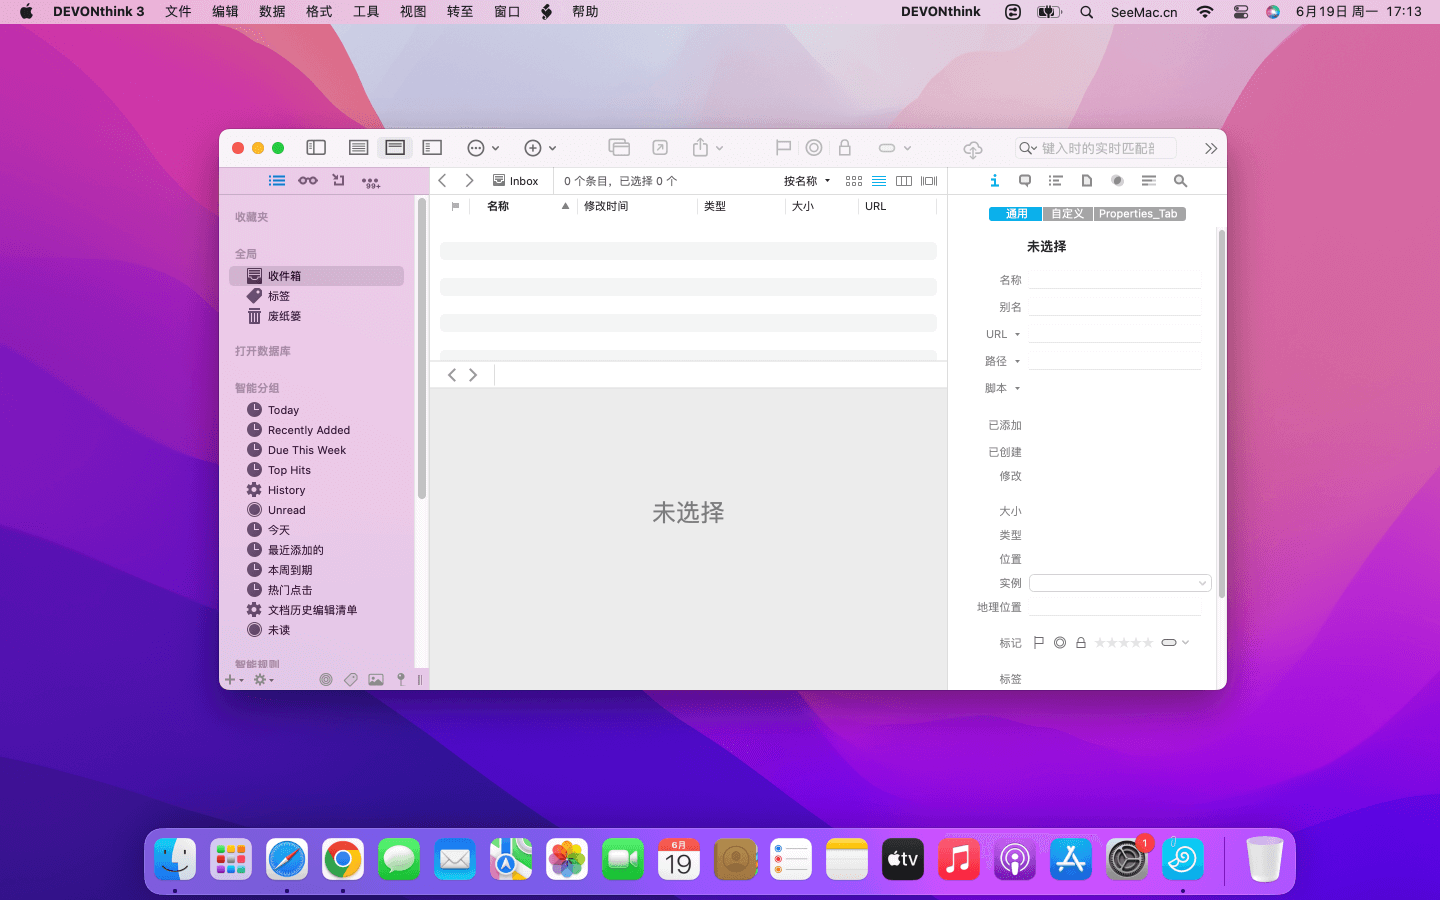Switch to list view
Screen dimensions: 1440x900
point(879,181)
